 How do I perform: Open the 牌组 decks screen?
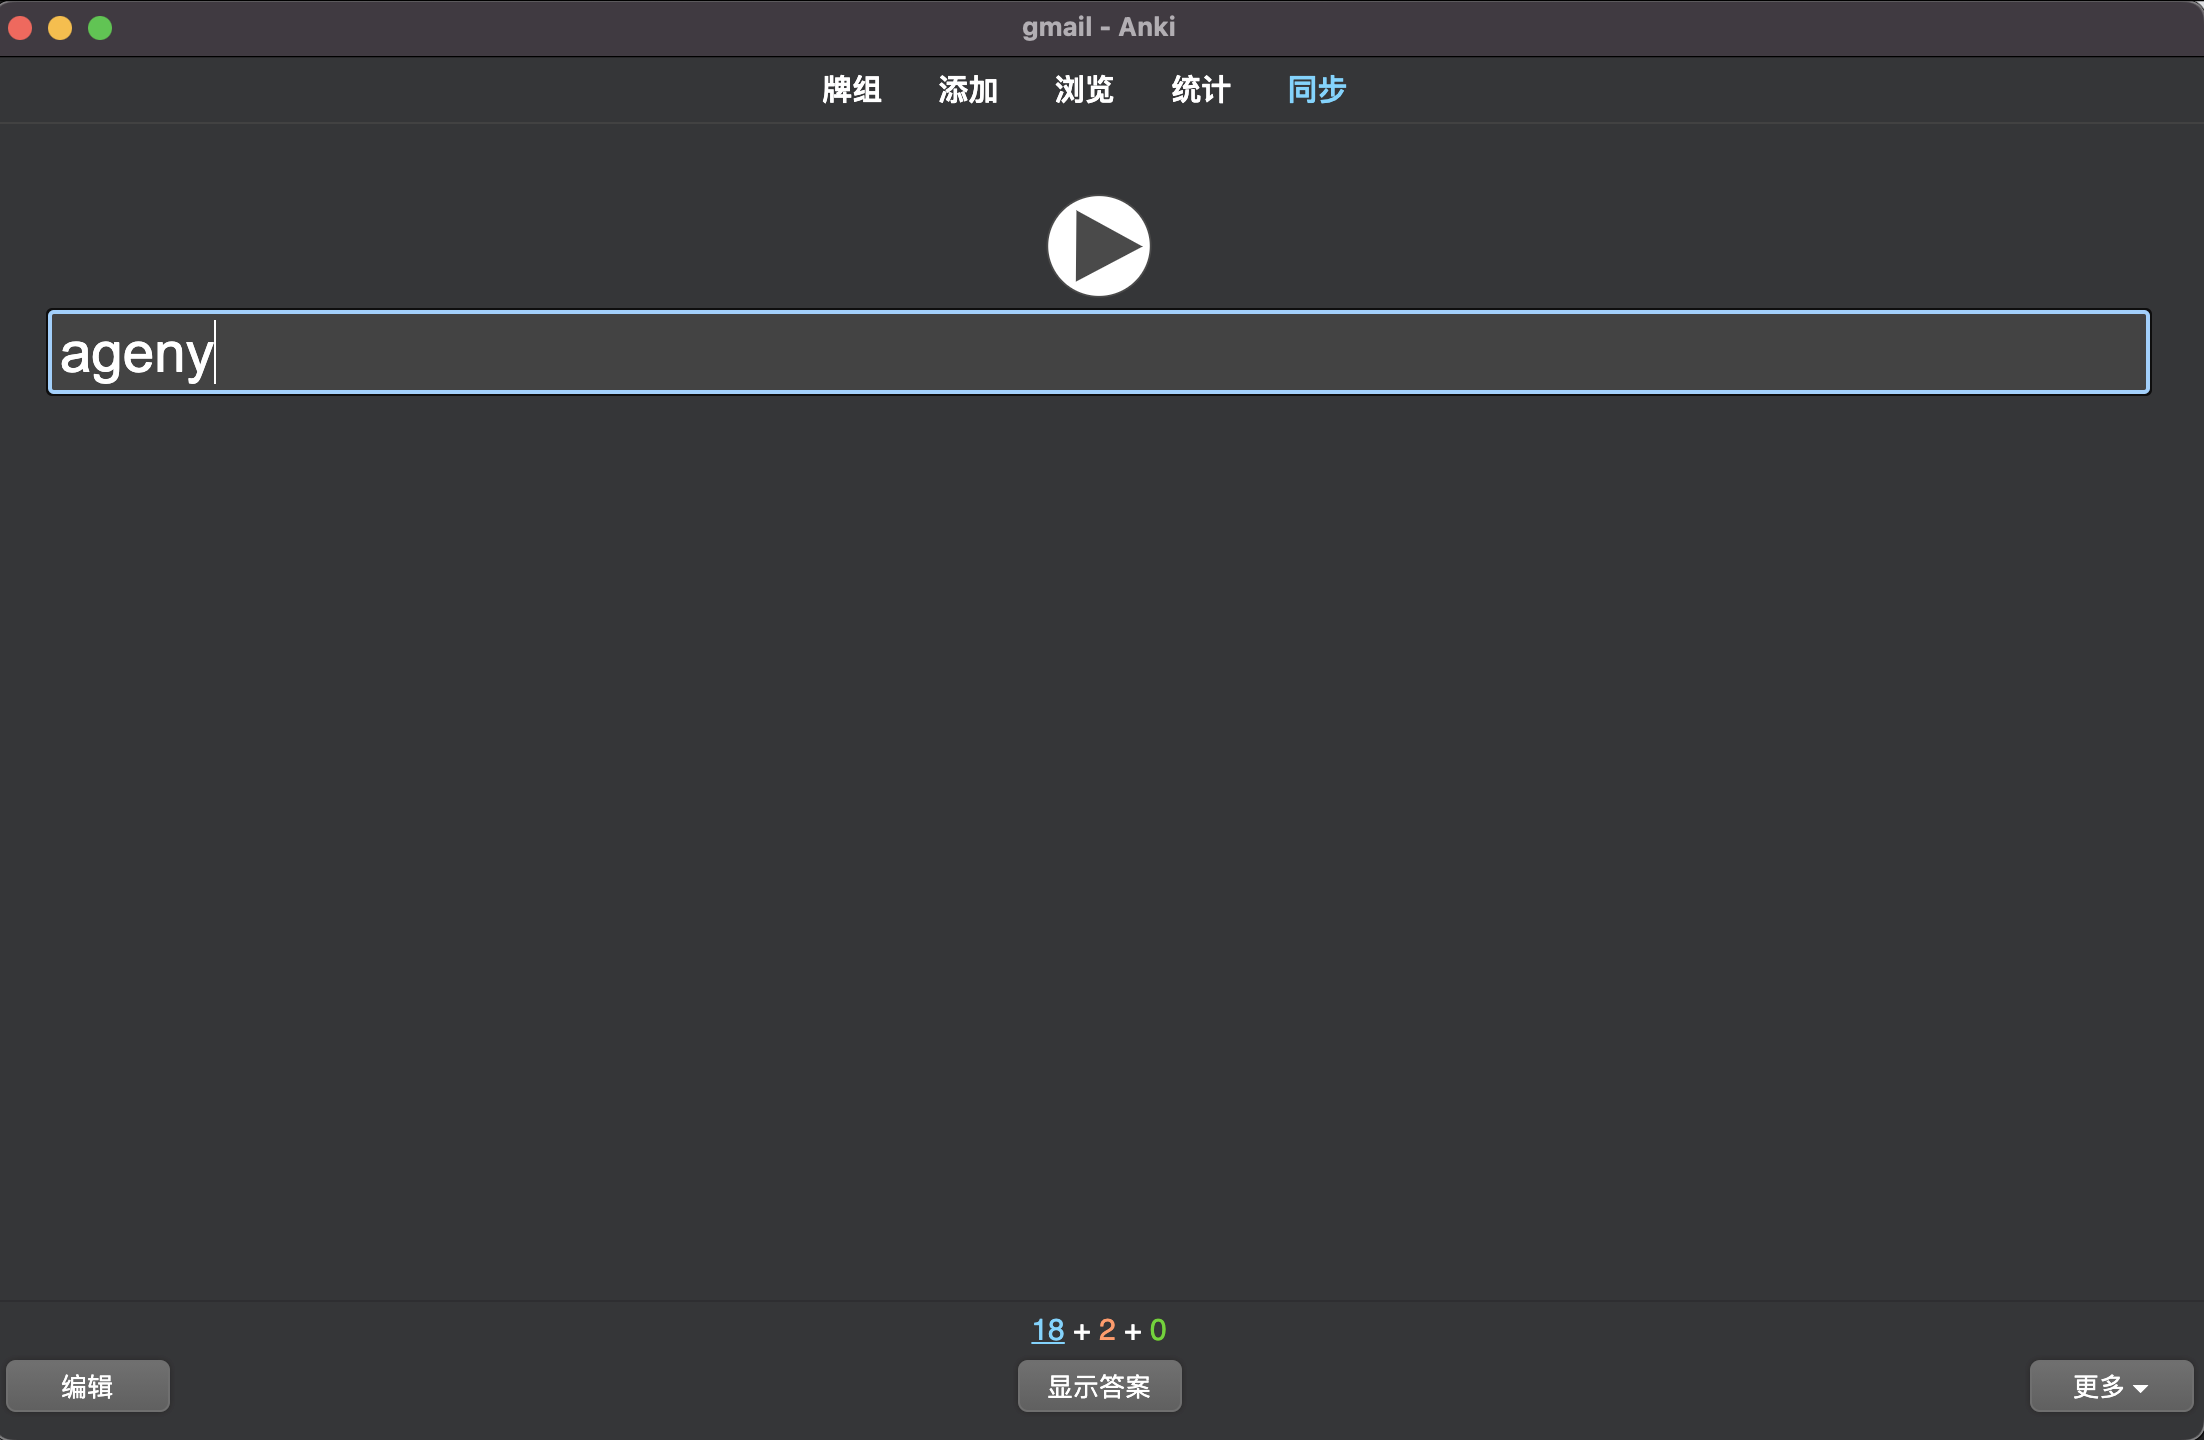851,90
